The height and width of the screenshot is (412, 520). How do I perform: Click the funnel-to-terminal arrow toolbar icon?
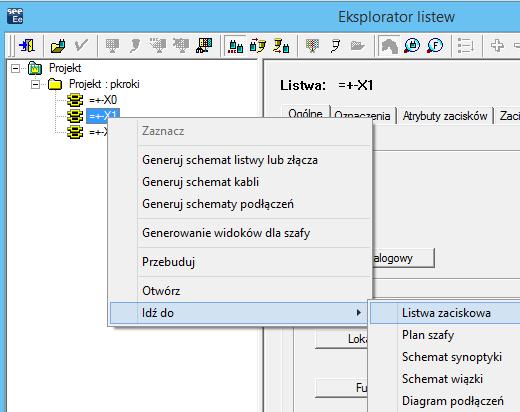click(x=281, y=46)
